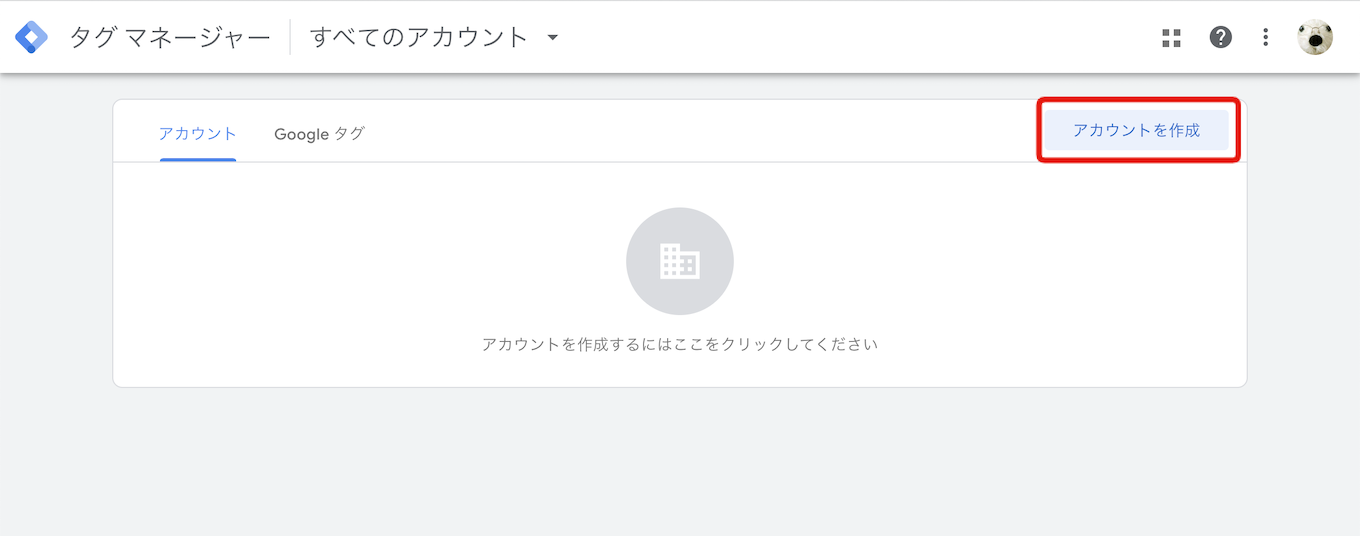1360x536 pixels.
Task: Open the Google apps grid
Action: tap(1172, 38)
